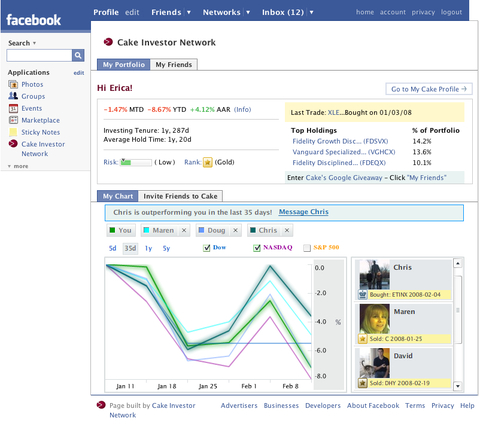The width and height of the screenshot is (480, 430).
Task: Open Developers link in footer
Action: click(323, 406)
